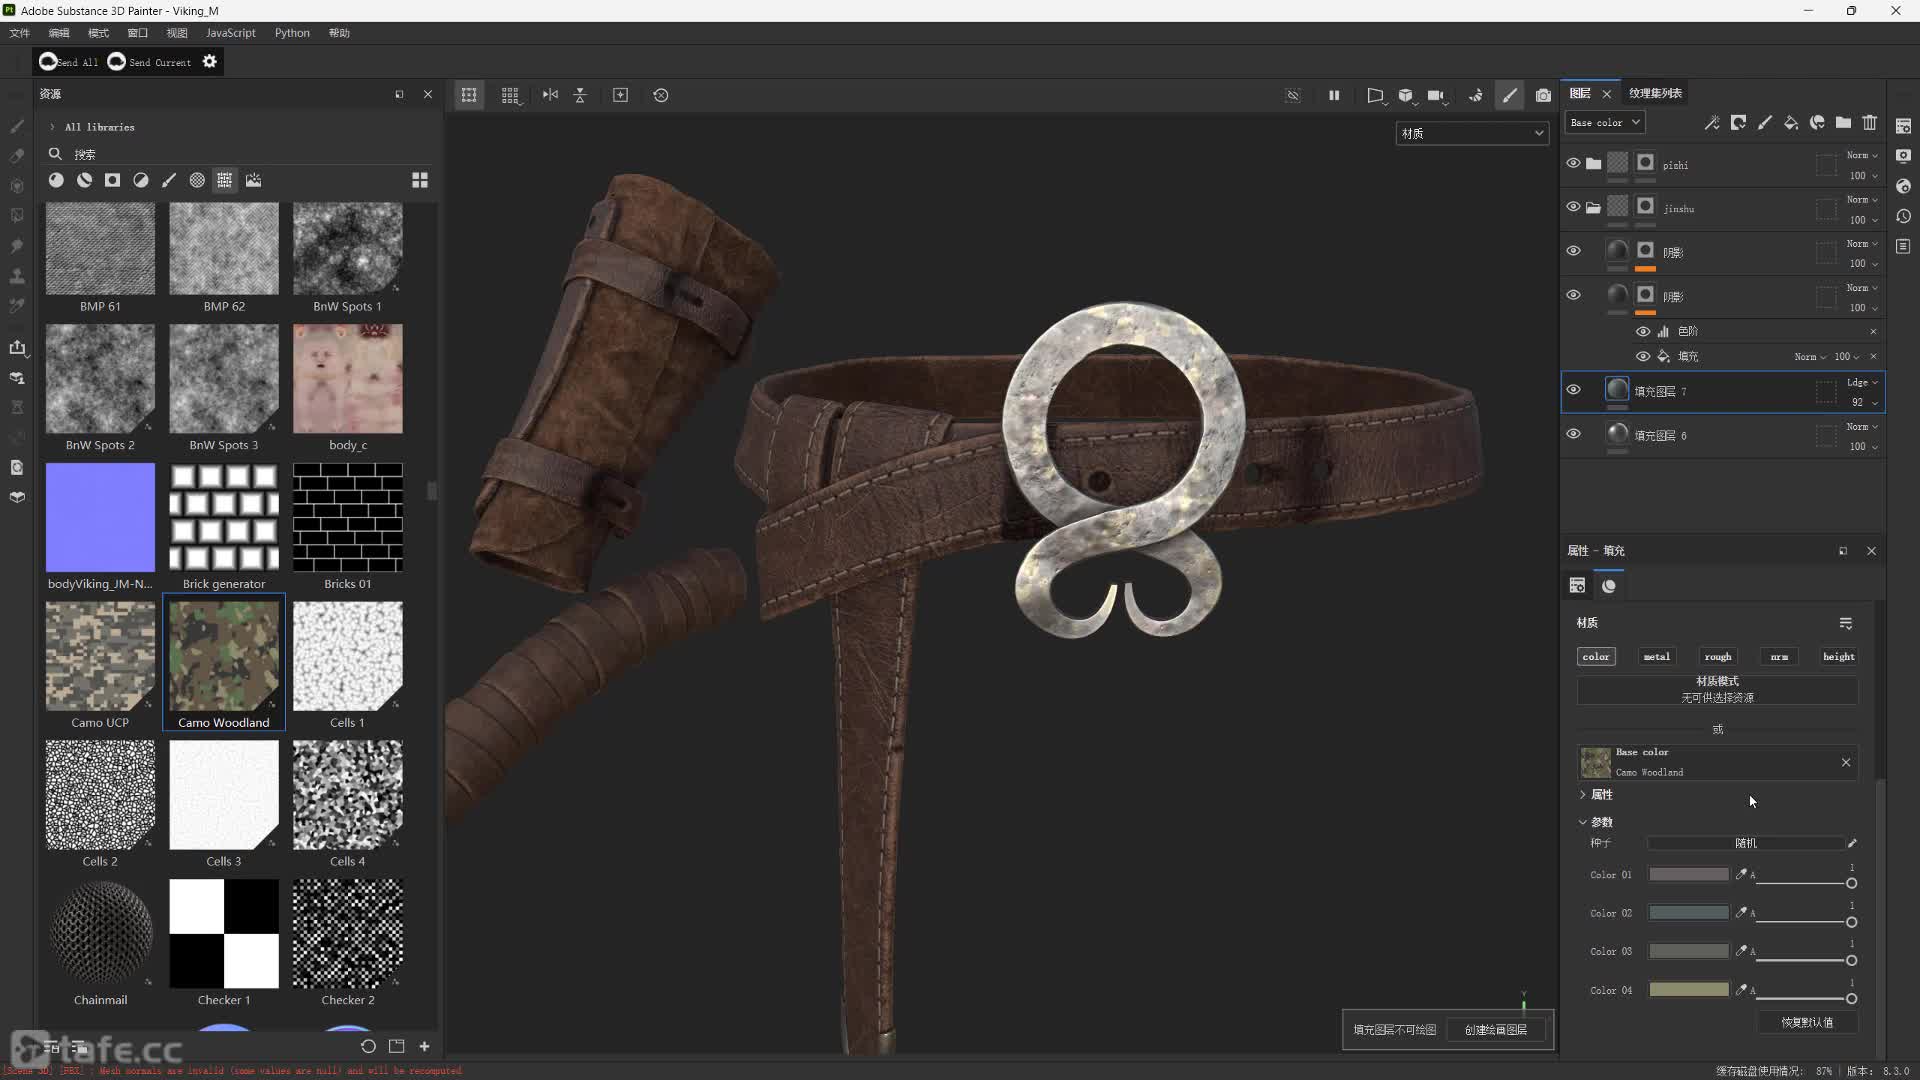The width and height of the screenshot is (1920, 1080).
Task: Filter assets by Brushes icon
Action: click(169, 180)
